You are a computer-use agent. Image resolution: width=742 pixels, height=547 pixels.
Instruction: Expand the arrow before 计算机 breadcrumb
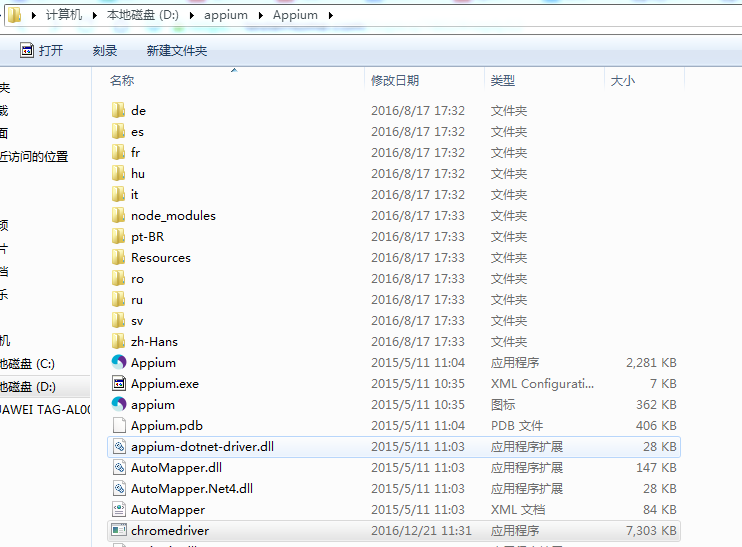pyautogui.click(x=34, y=16)
